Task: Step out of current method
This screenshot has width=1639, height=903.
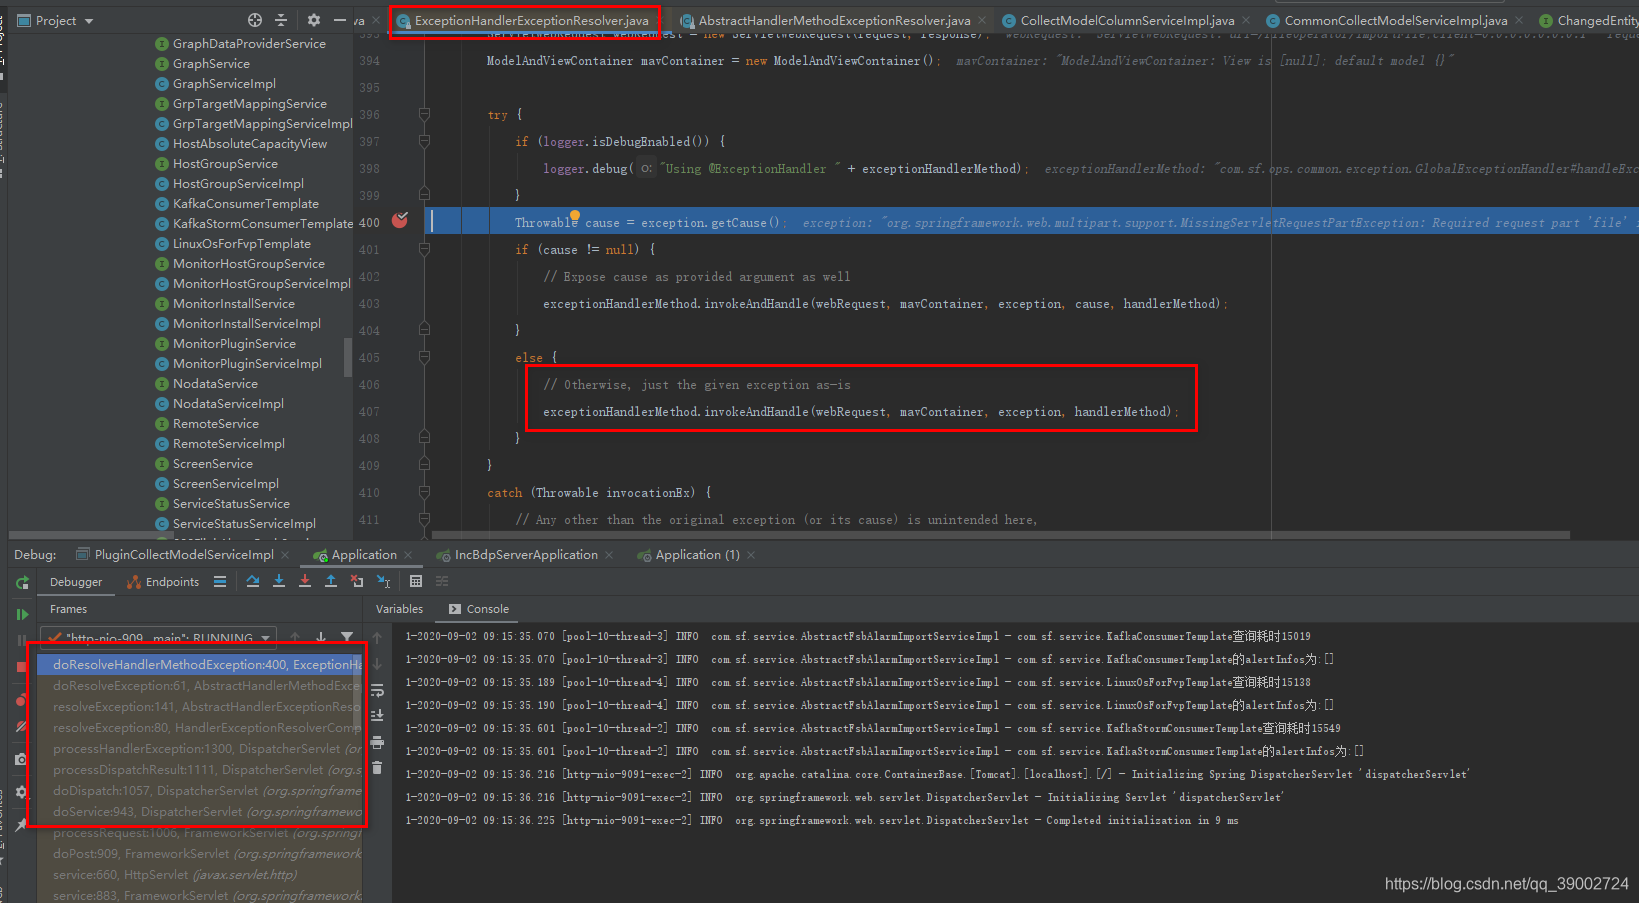Action: point(331,581)
